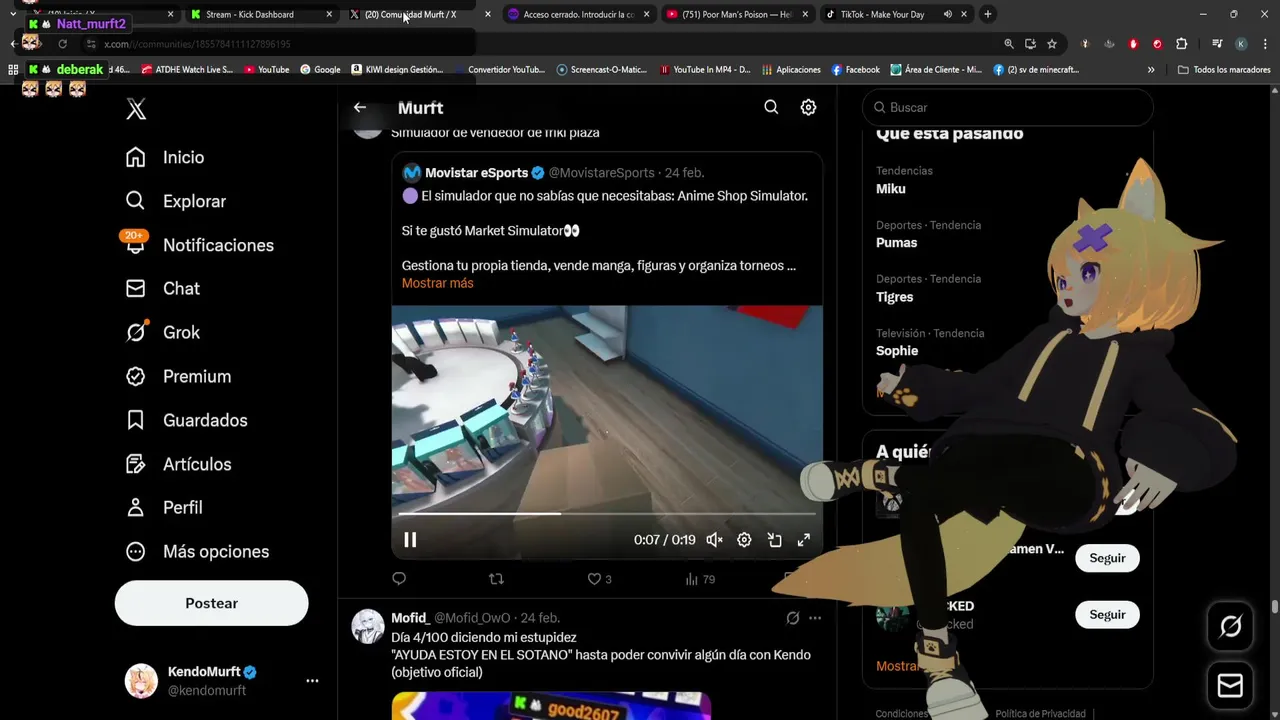Like the post with 3 likes
Image resolution: width=1280 pixels, height=720 pixels.
coord(599,579)
